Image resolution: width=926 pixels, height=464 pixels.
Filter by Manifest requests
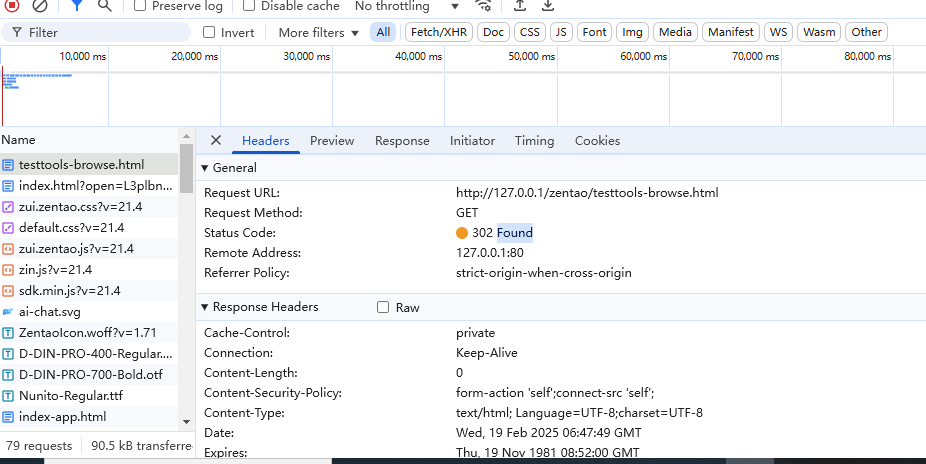731,32
